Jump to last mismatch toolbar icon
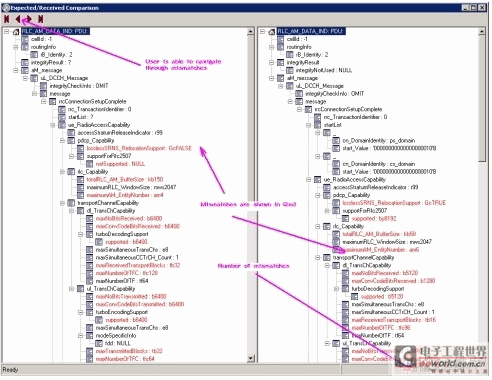 click(40, 19)
